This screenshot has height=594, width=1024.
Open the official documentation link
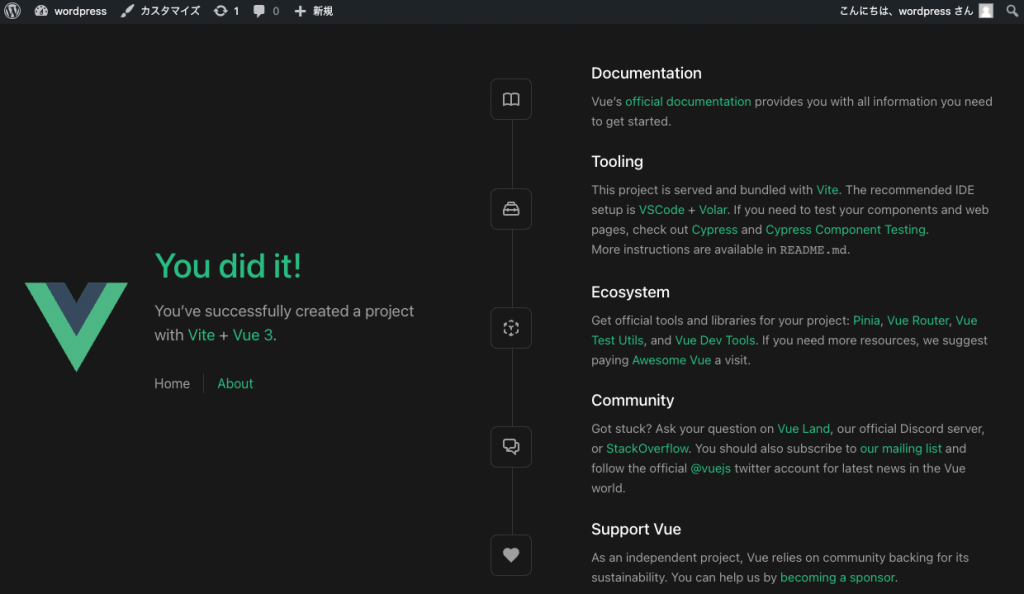[688, 102]
